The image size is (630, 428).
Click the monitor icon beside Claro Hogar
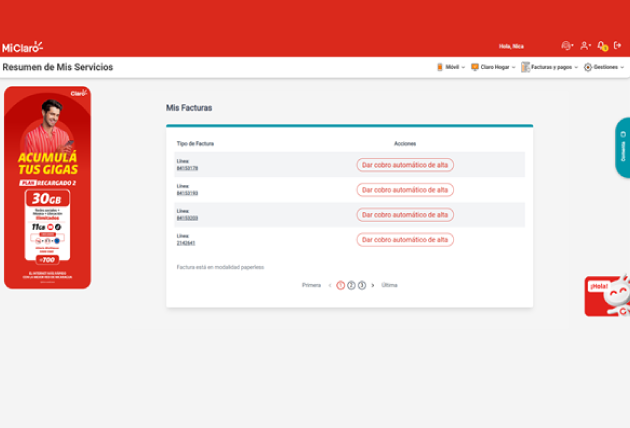click(x=475, y=67)
